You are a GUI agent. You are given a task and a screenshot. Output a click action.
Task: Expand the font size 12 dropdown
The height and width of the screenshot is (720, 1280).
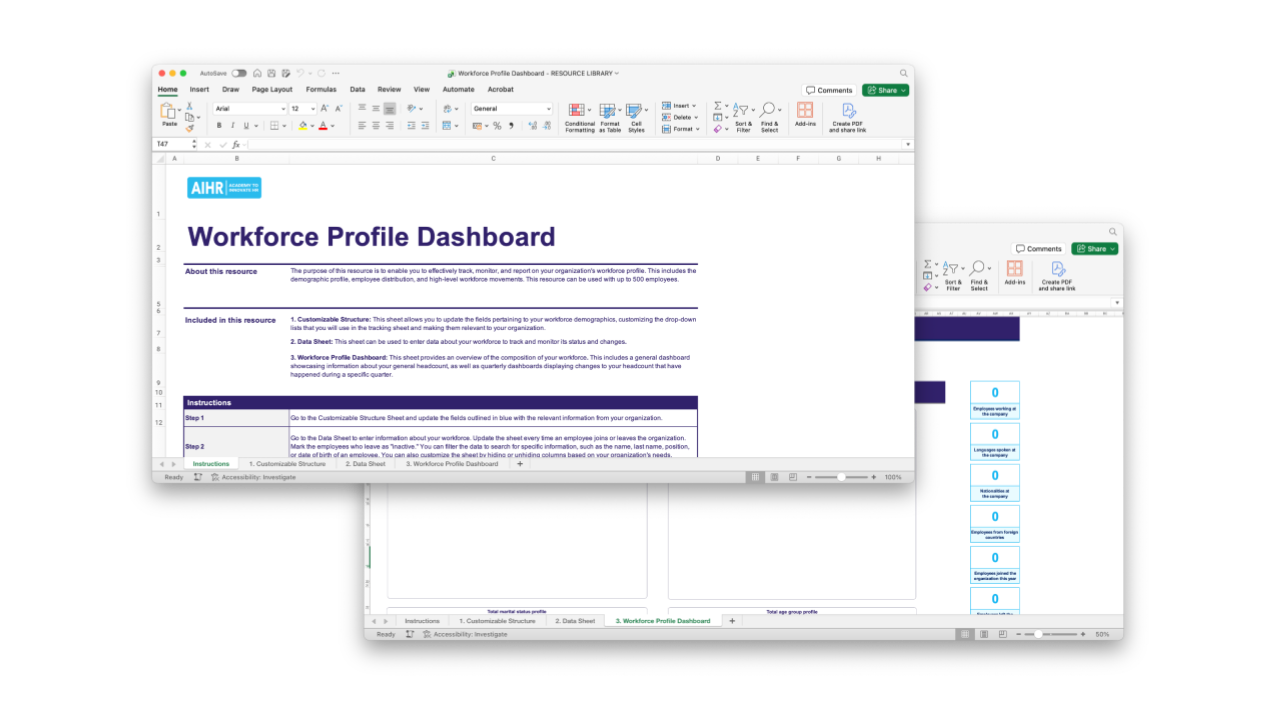312,108
